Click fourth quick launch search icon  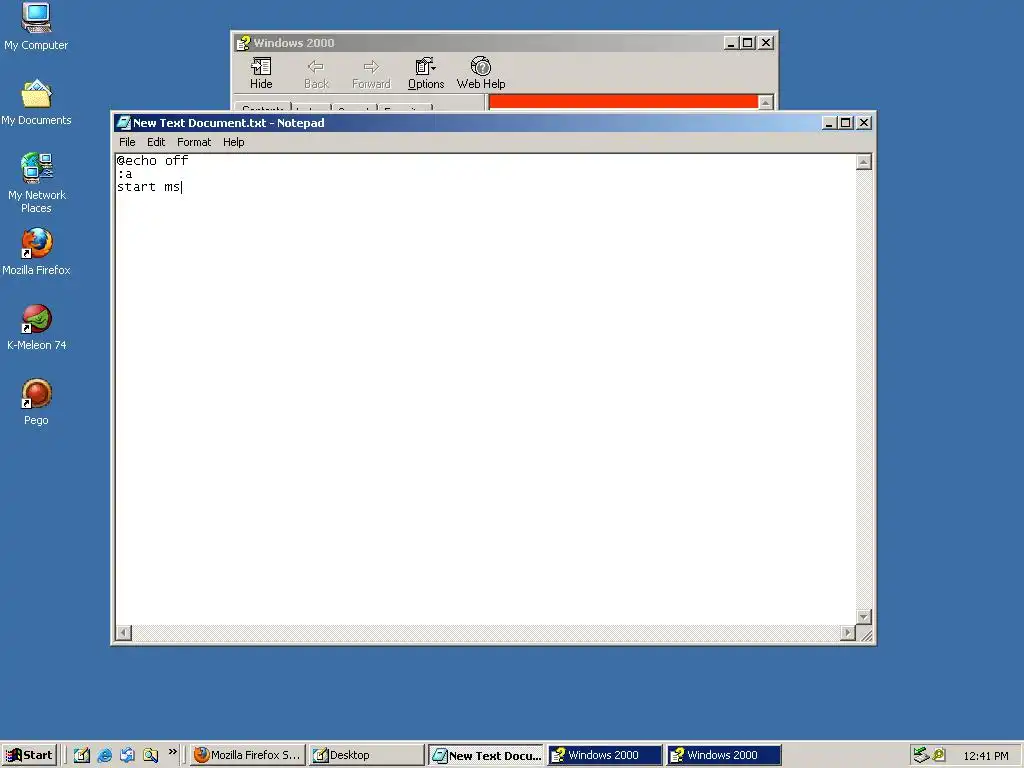click(x=150, y=755)
